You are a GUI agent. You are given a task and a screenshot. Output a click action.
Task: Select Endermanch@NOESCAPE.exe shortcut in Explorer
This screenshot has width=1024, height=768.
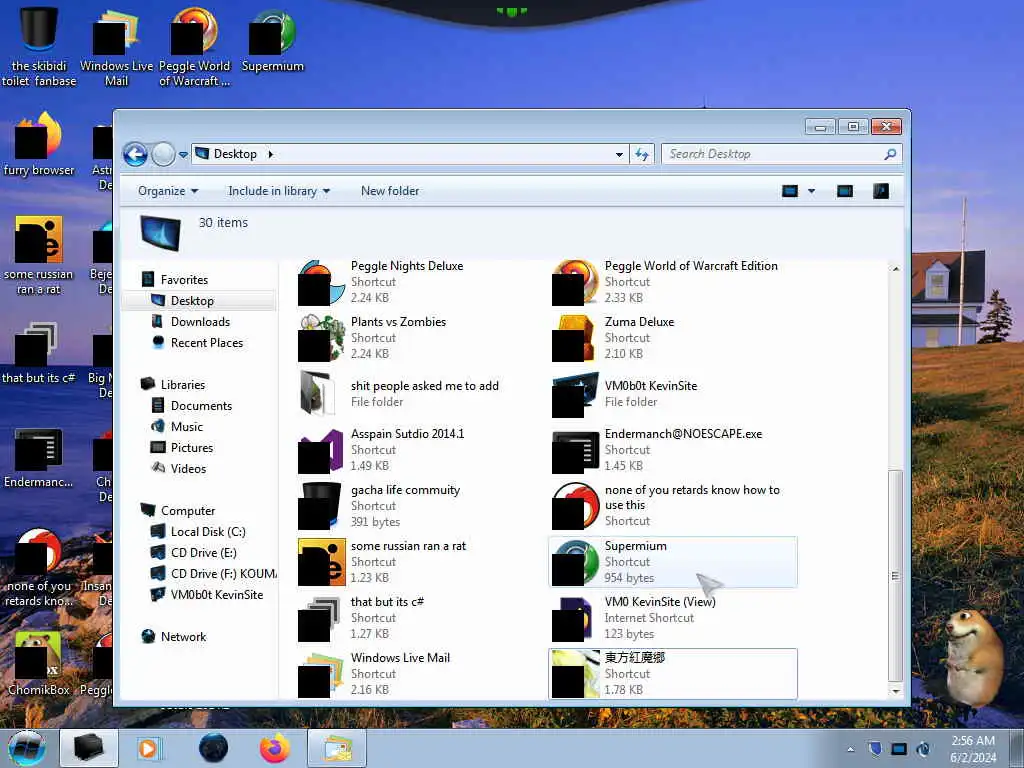pos(673,449)
